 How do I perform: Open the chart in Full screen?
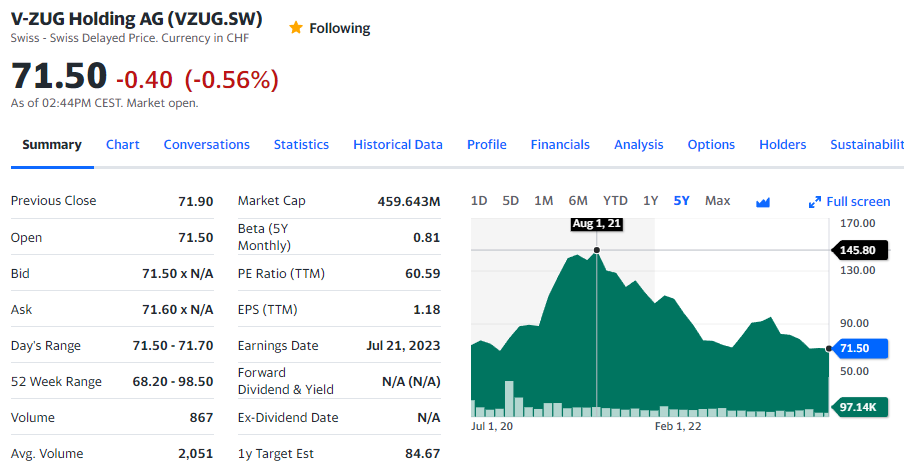(x=849, y=202)
